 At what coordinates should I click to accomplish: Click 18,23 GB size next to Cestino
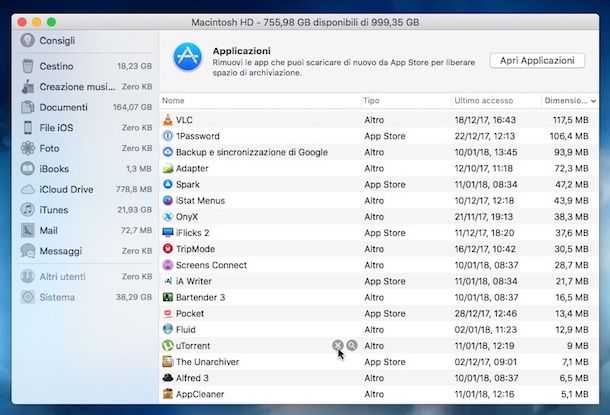135,66
